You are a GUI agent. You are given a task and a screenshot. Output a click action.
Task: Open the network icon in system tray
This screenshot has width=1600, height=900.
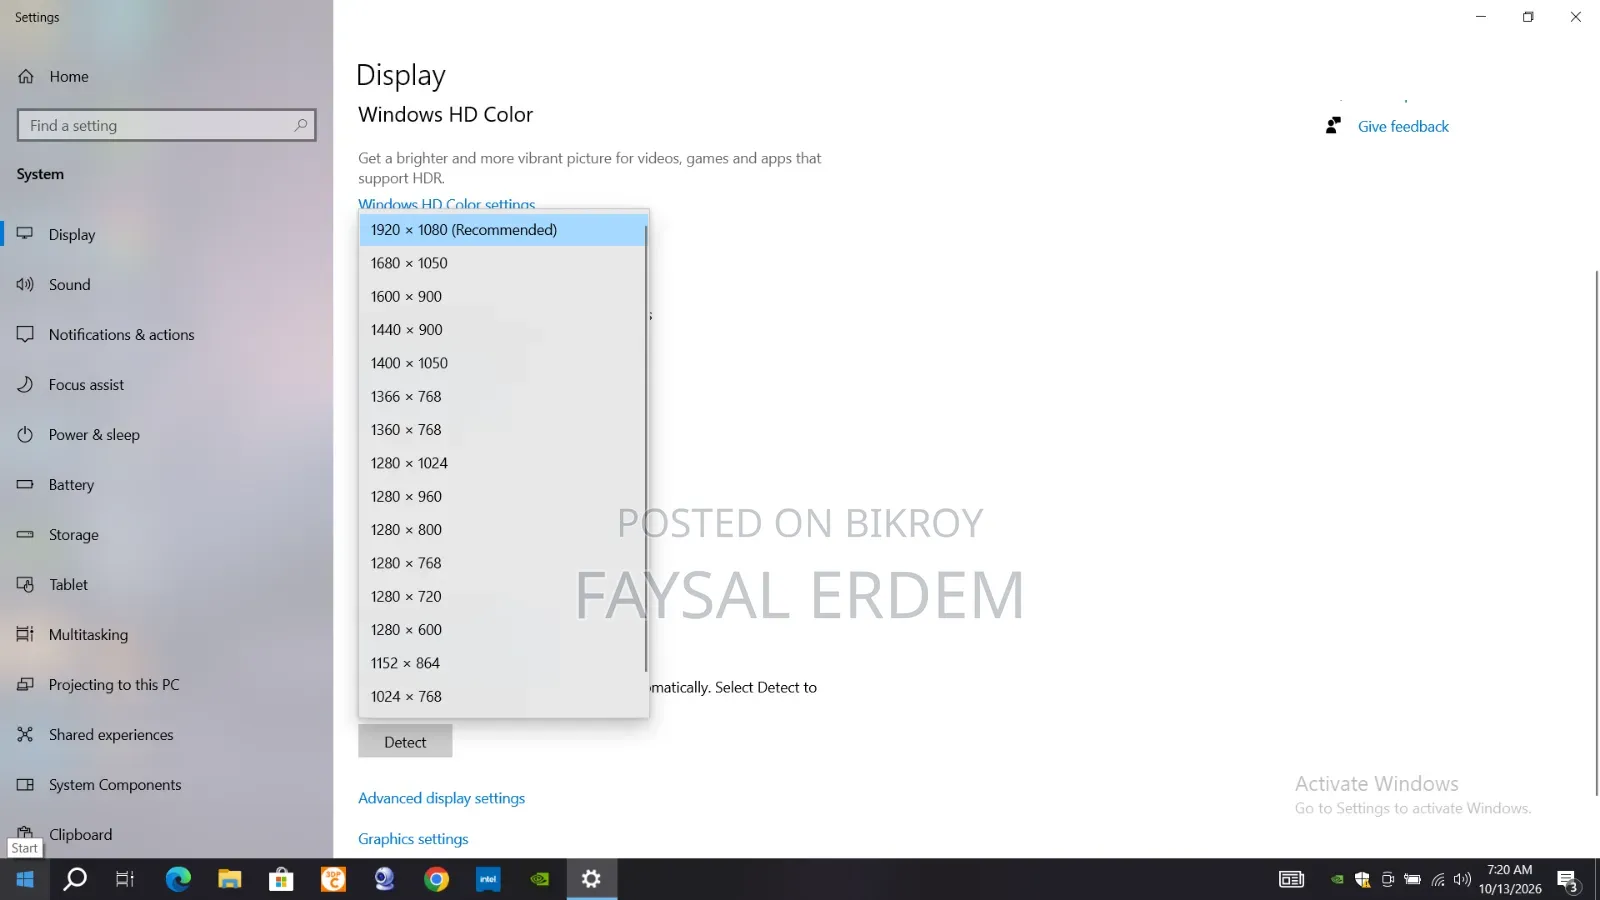pyautogui.click(x=1437, y=880)
